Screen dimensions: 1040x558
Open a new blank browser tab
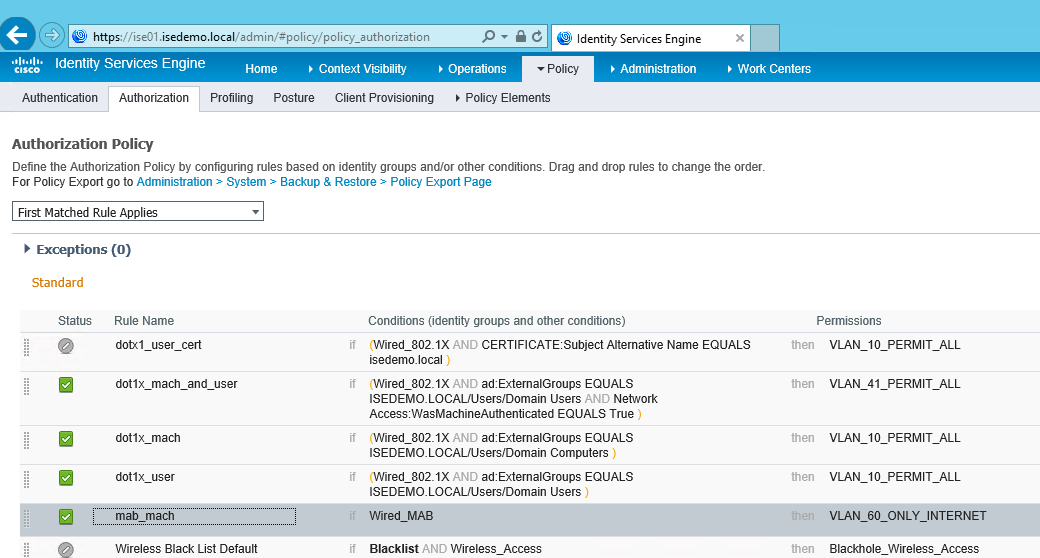[x=765, y=38]
